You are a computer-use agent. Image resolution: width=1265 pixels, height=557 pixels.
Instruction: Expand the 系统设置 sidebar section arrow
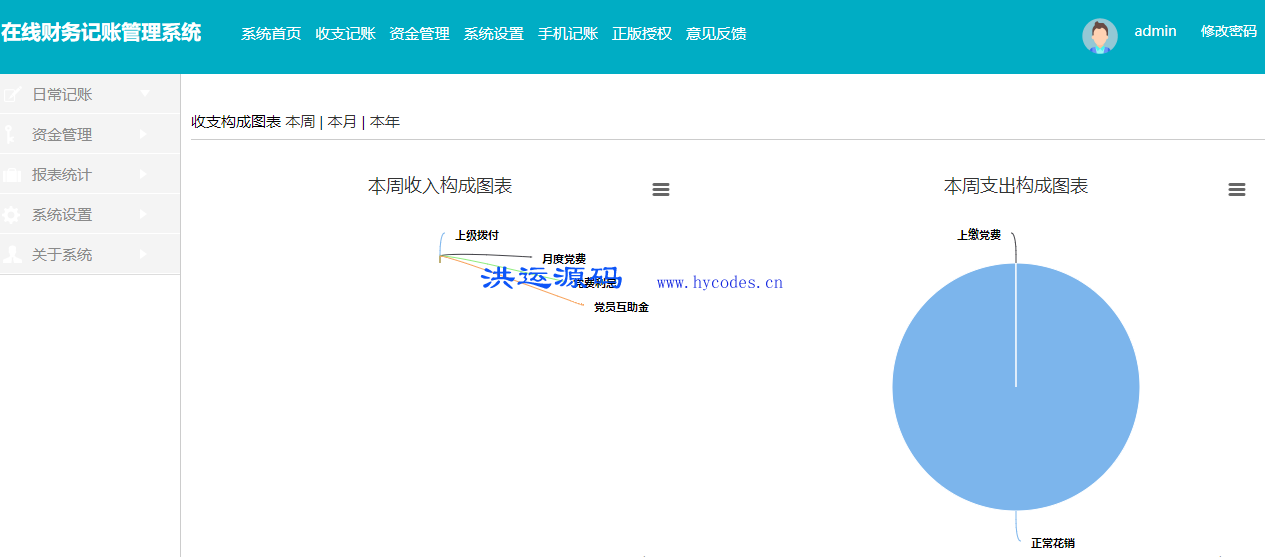[x=143, y=213]
